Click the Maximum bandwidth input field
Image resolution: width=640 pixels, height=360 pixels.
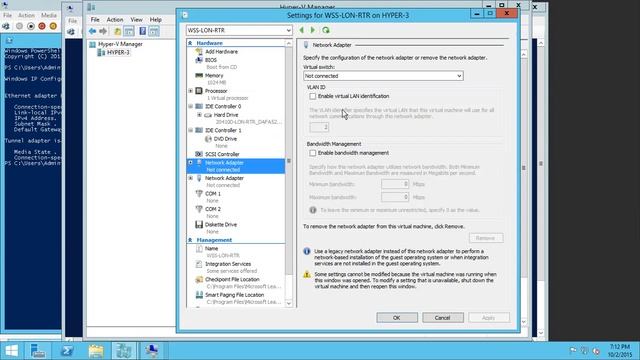(x=395, y=197)
